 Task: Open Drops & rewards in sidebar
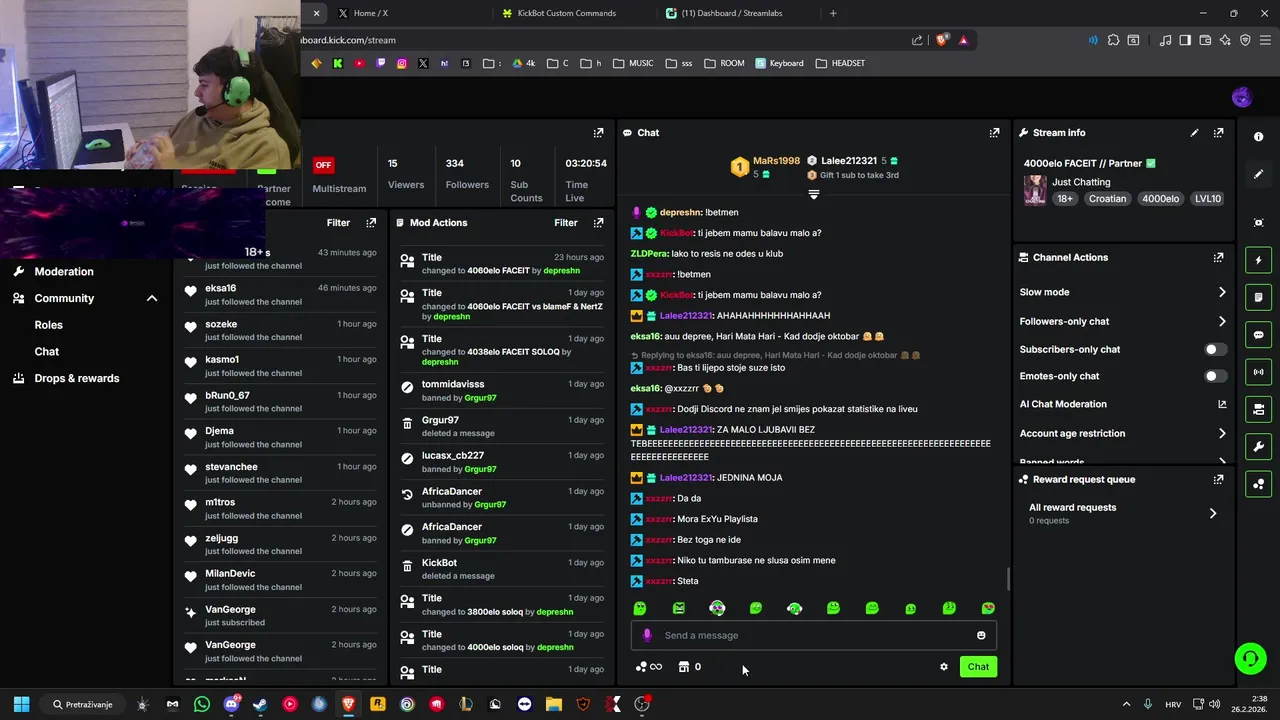(76, 378)
